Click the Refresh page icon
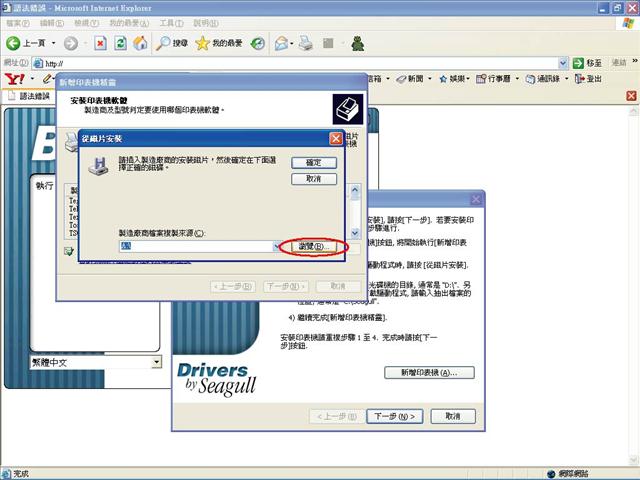Viewport: 640px width, 480px height. (120, 43)
